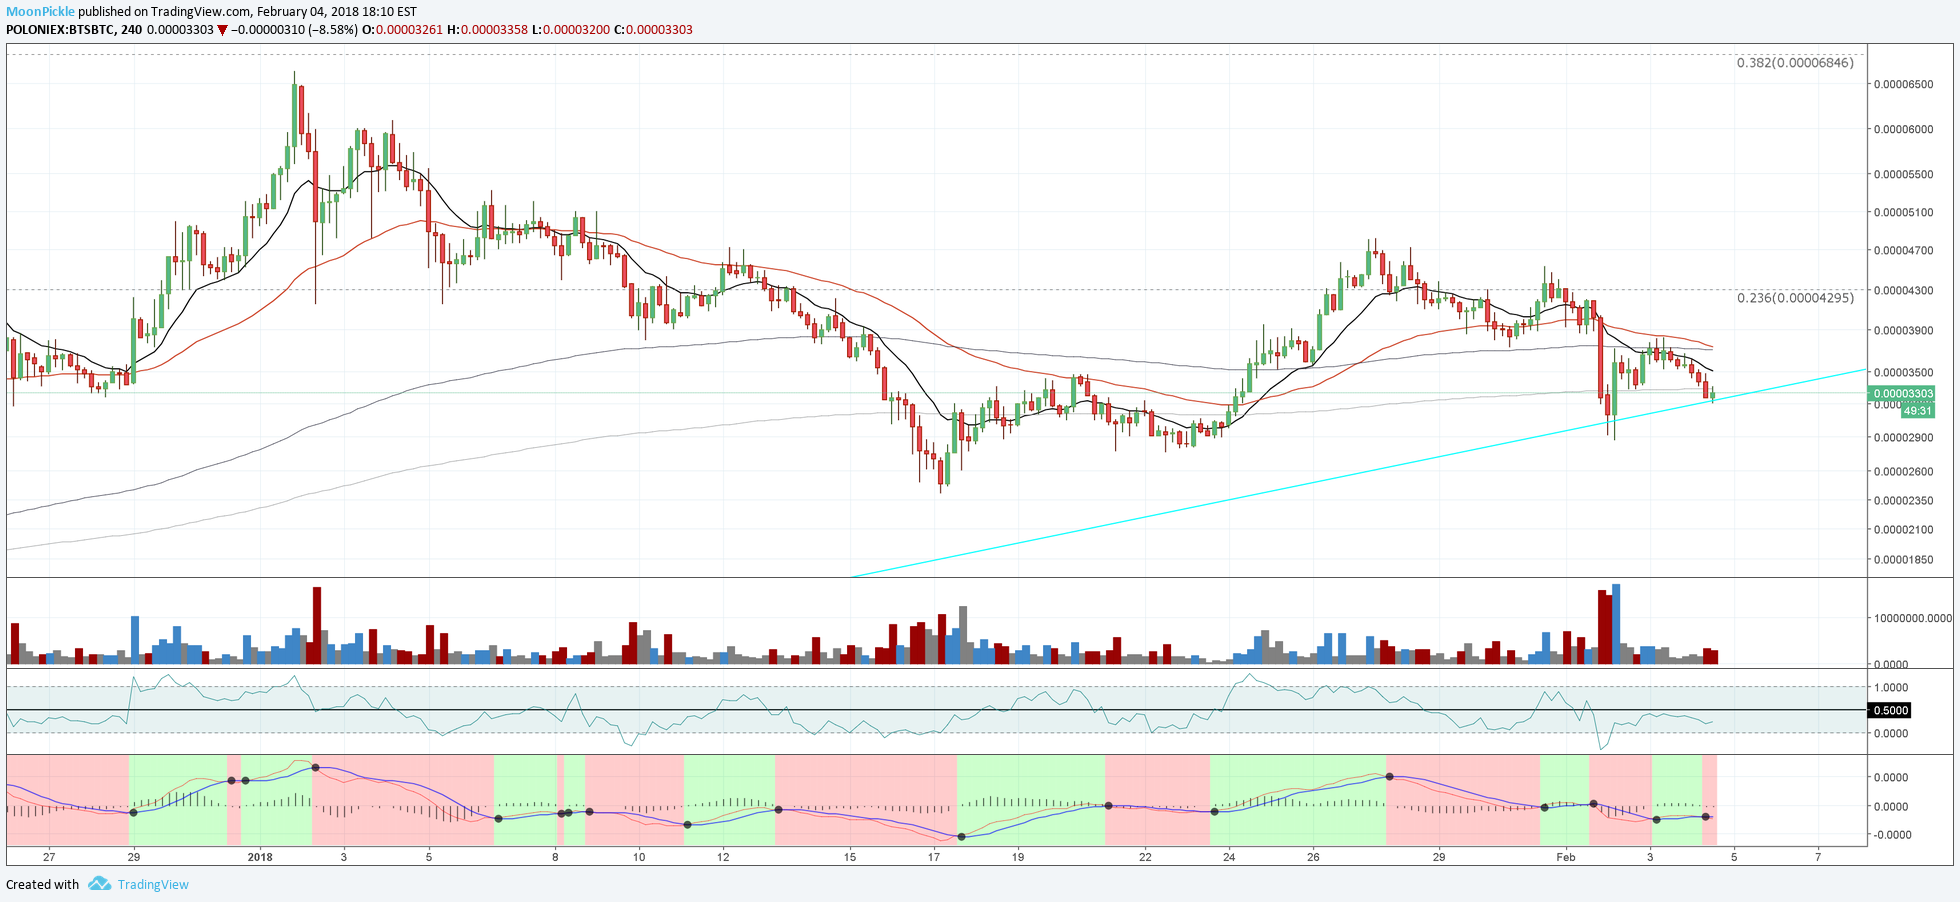Screen dimensions: 1960x902
Task: Open the MoonPickle author profile link
Action: point(40,12)
